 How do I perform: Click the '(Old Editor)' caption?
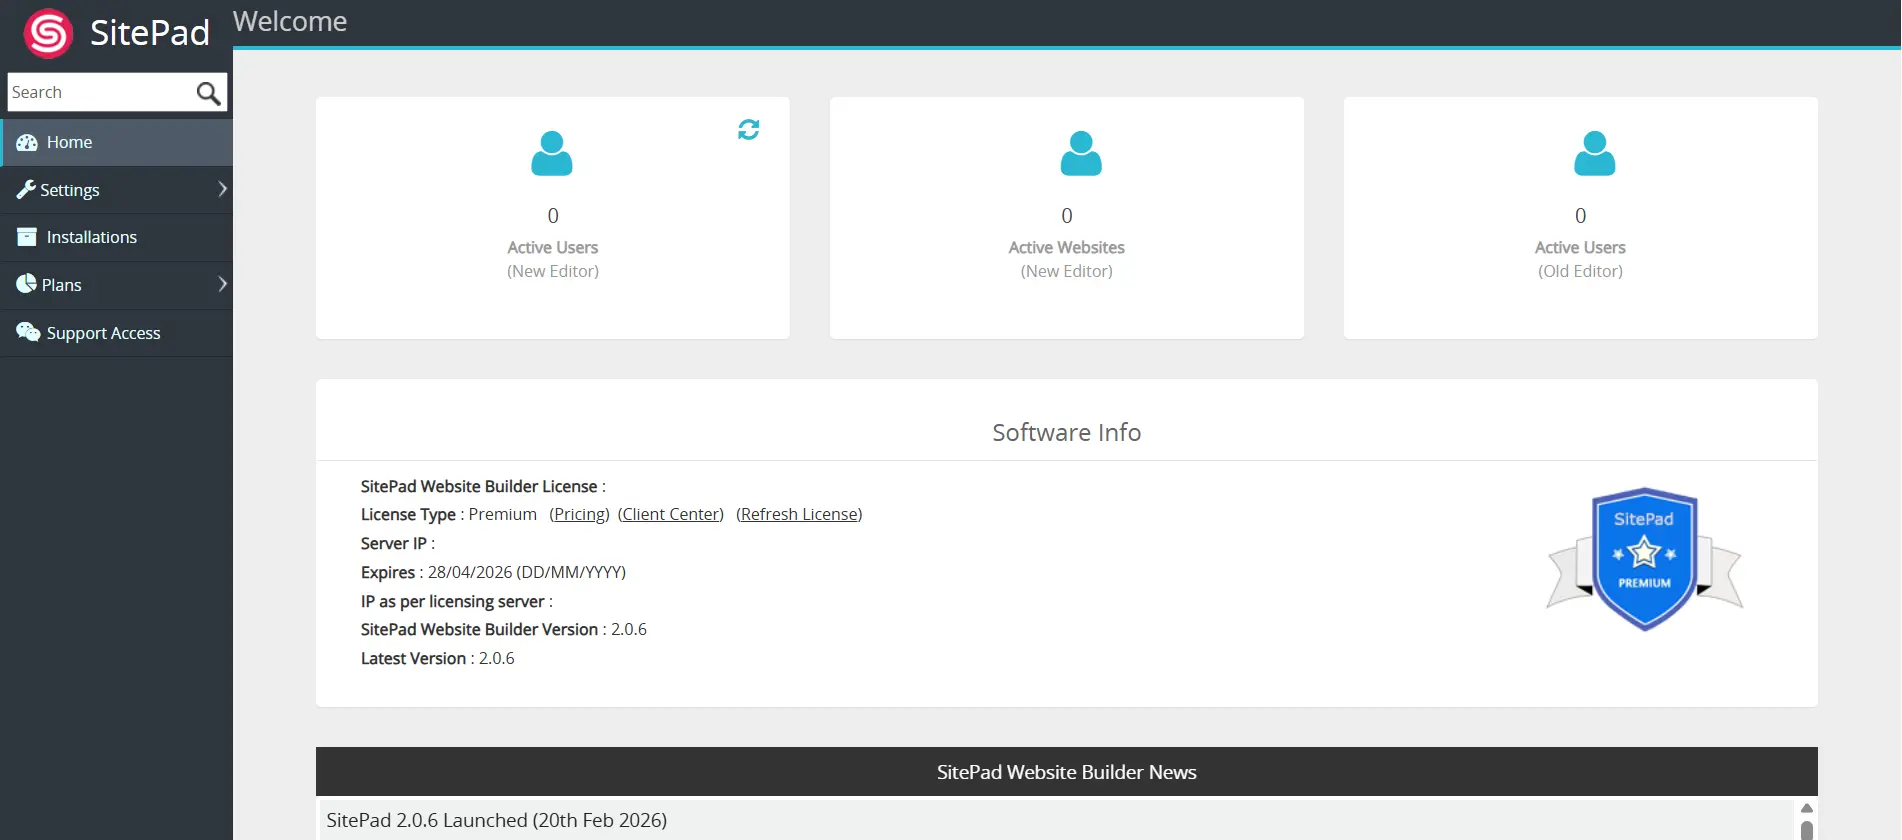click(x=1580, y=271)
